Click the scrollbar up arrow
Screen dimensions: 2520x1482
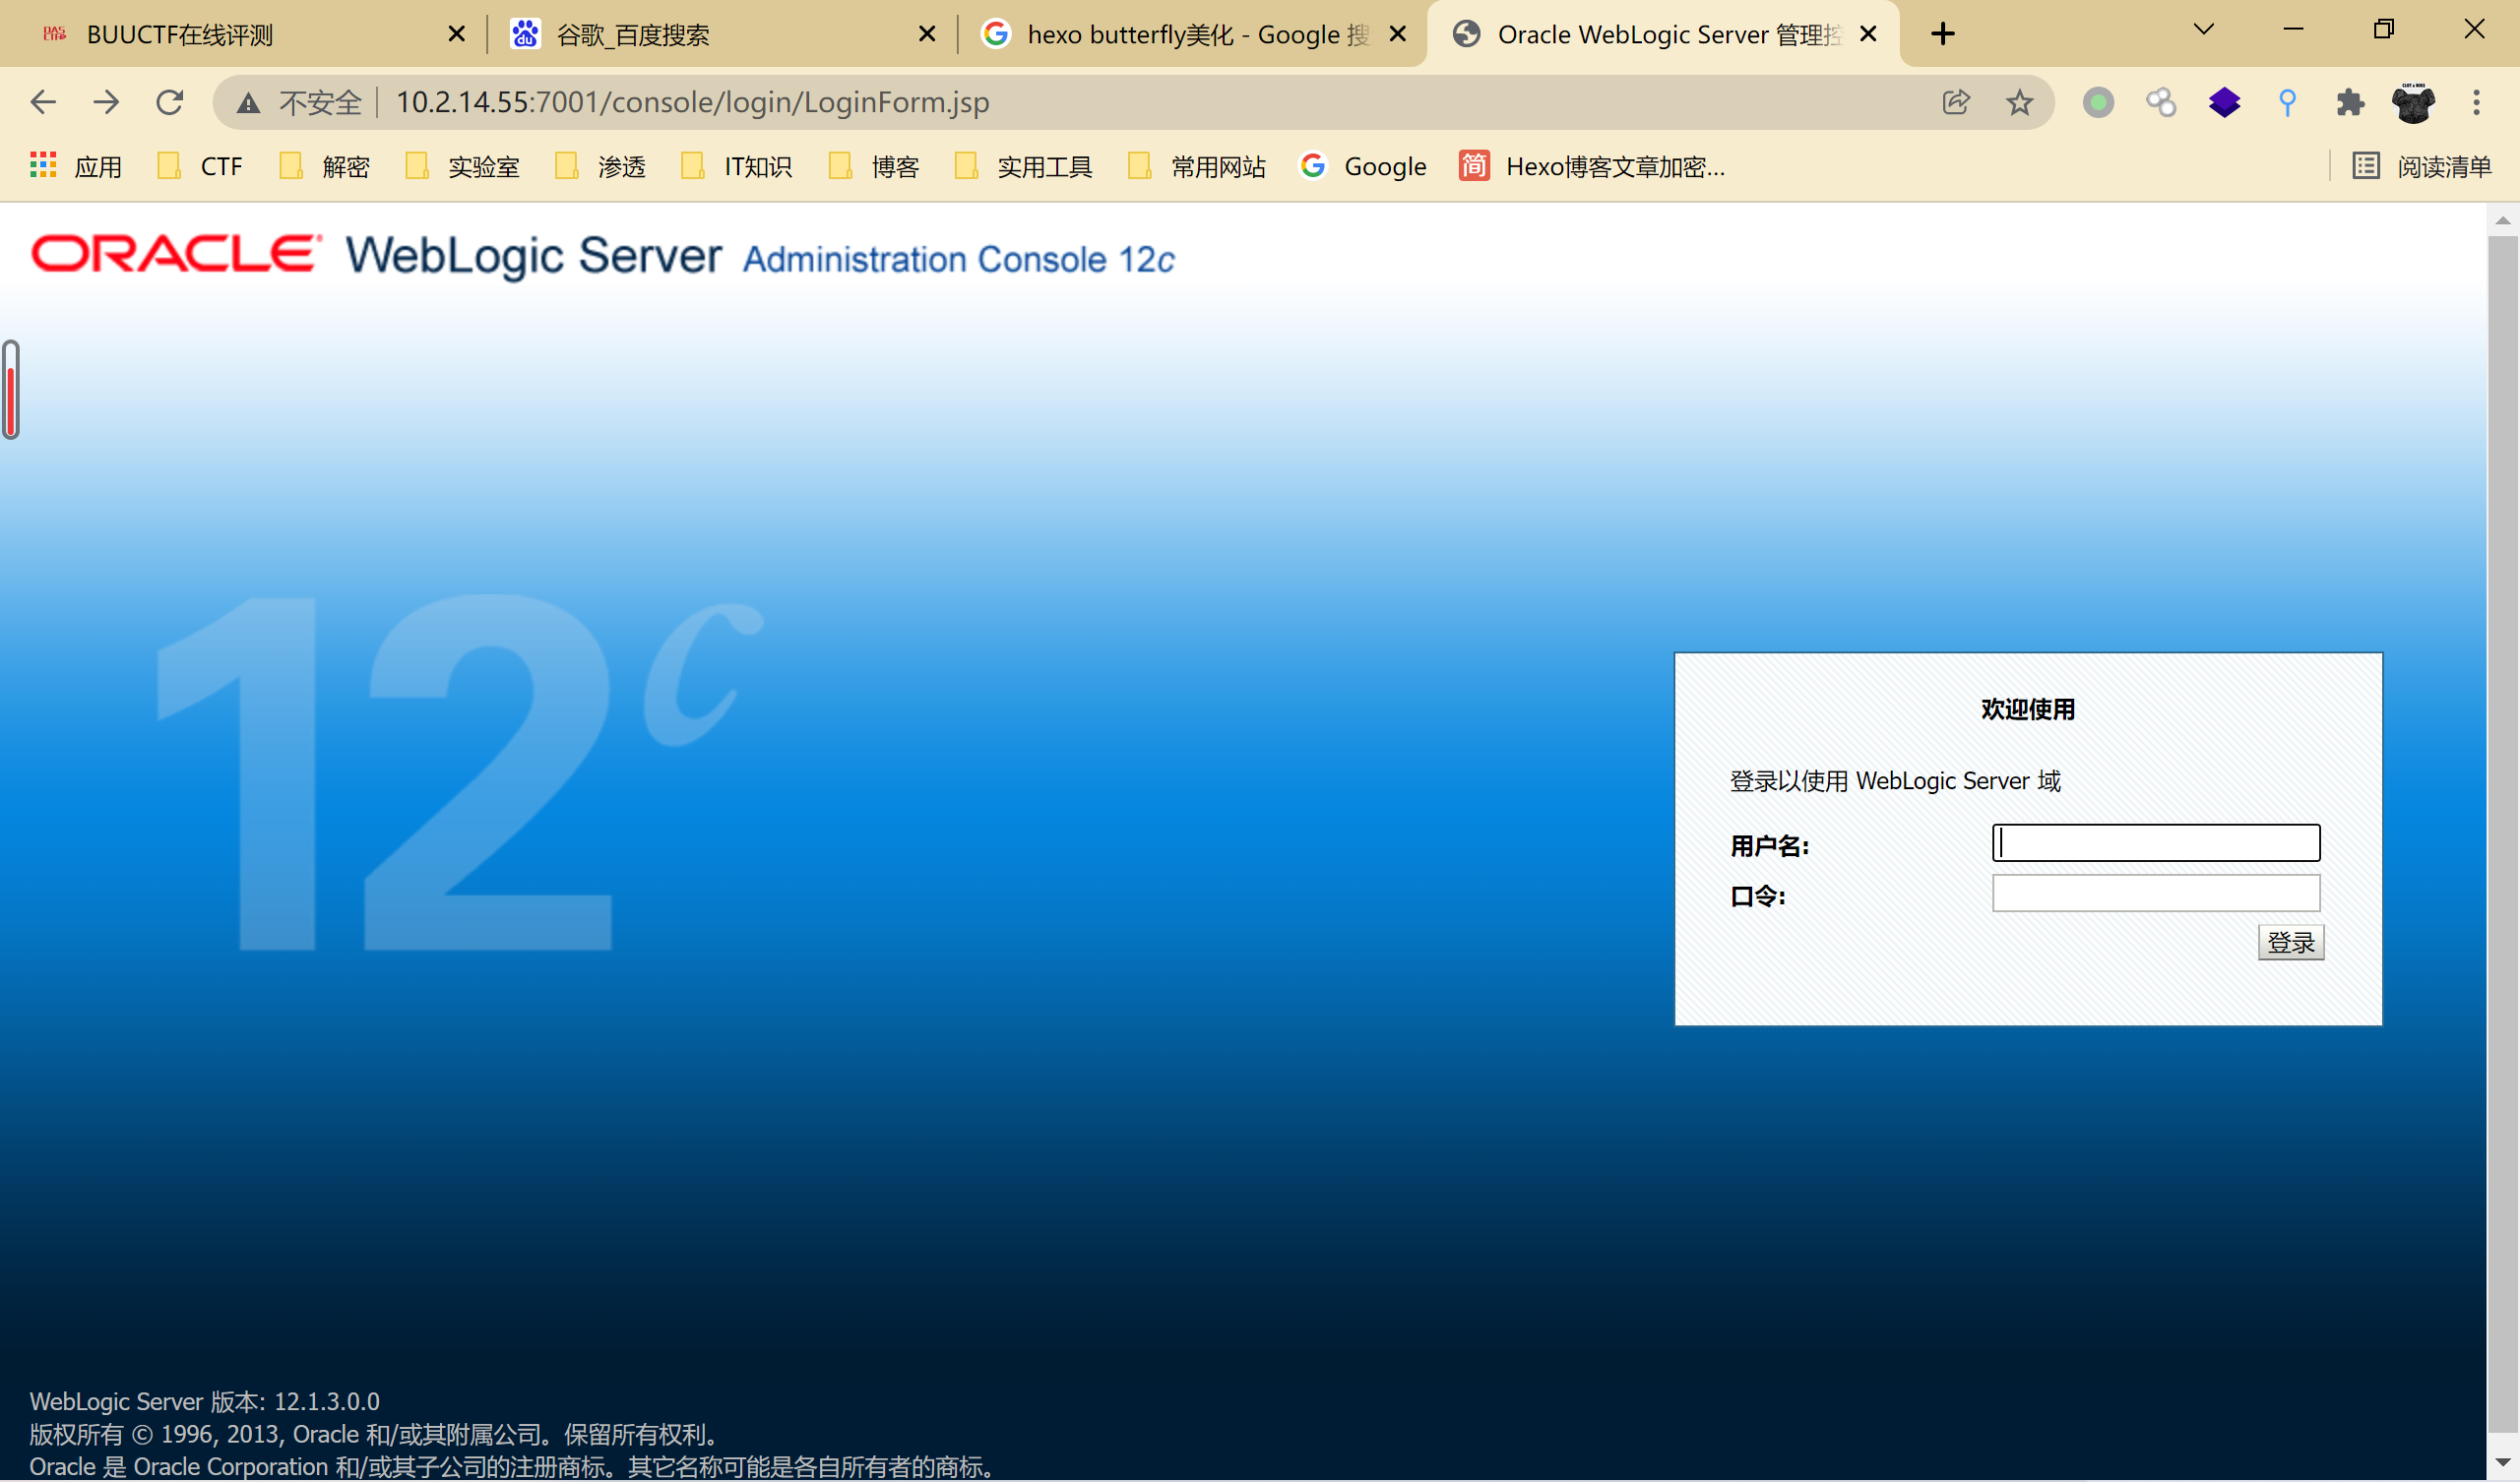coord(2503,220)
